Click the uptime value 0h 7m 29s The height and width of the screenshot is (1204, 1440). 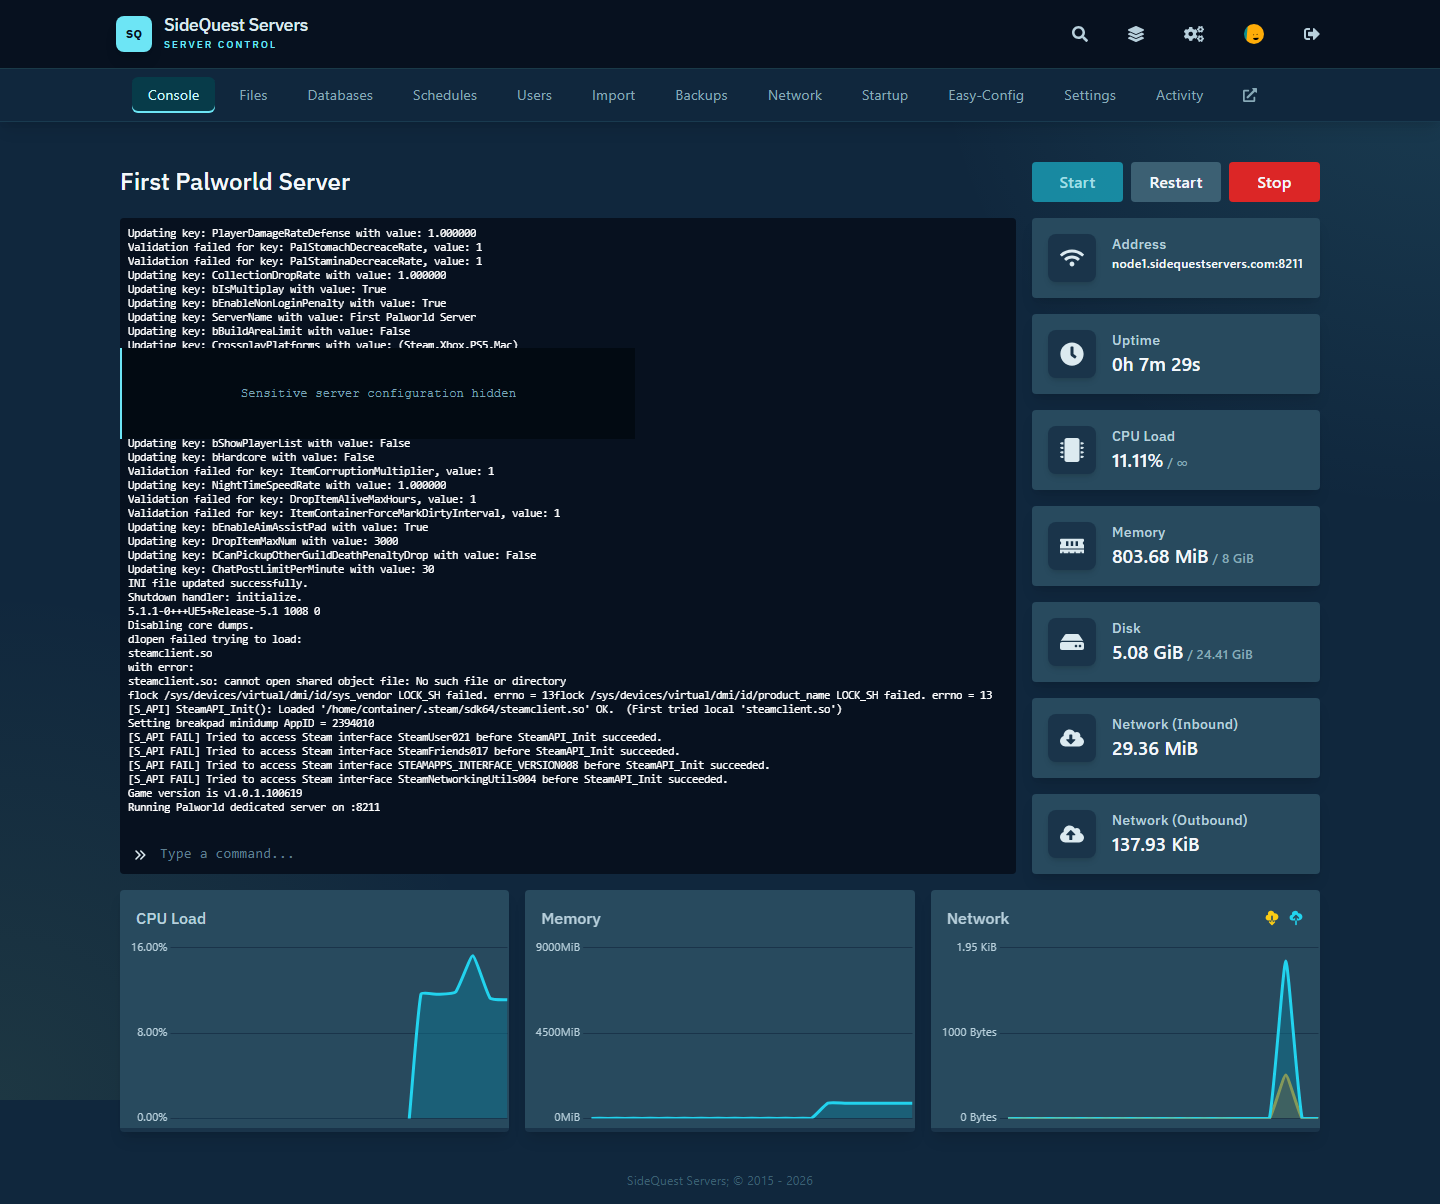1156,365
